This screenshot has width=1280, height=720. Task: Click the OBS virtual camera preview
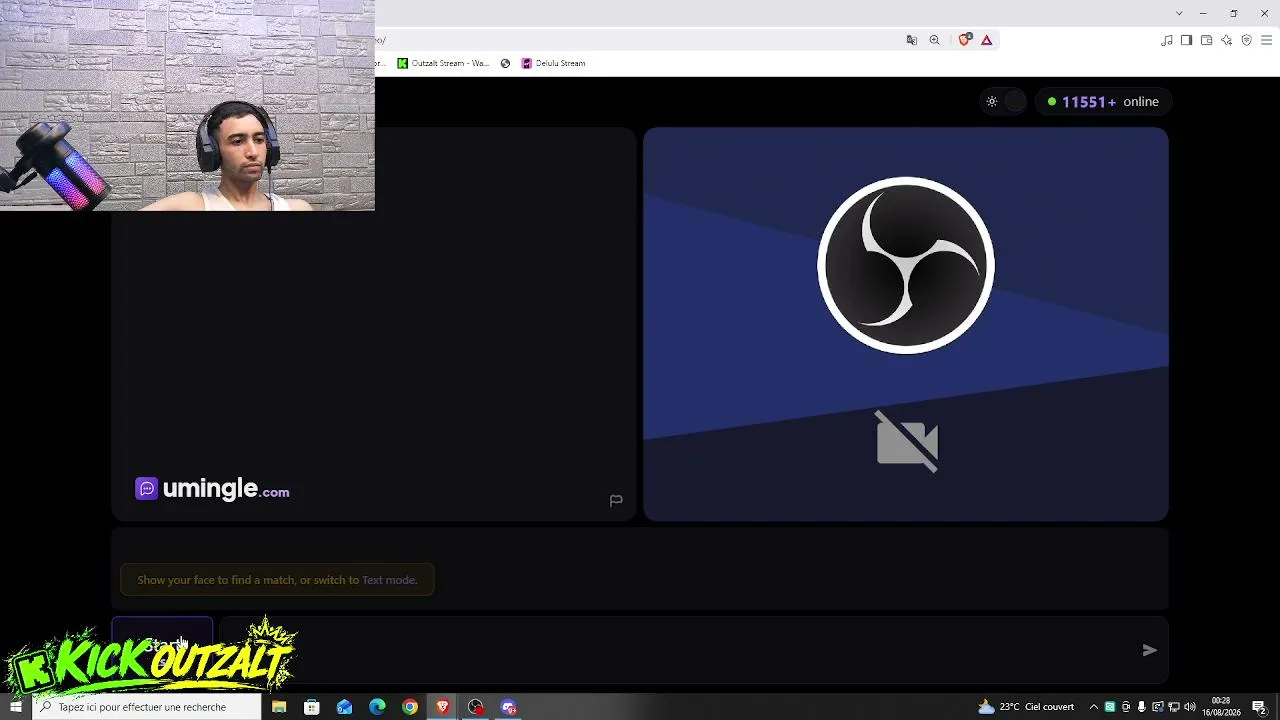tap(906, 324)
